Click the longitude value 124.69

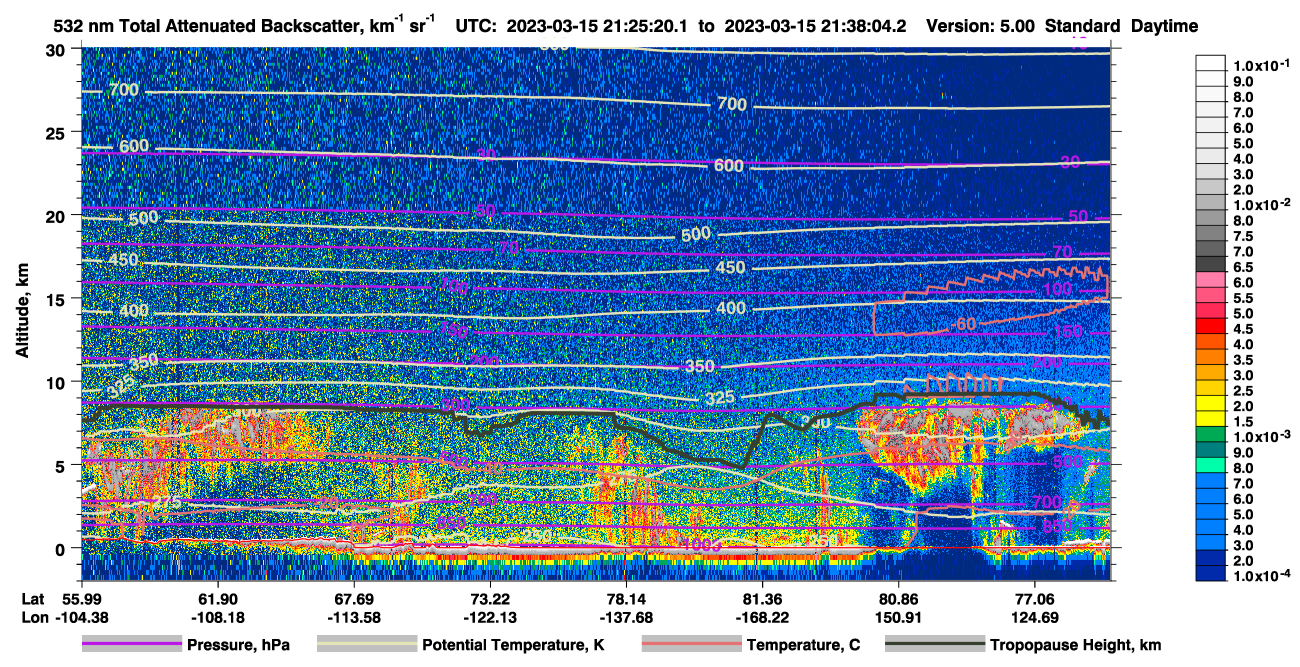click(x=1035, y=616)
